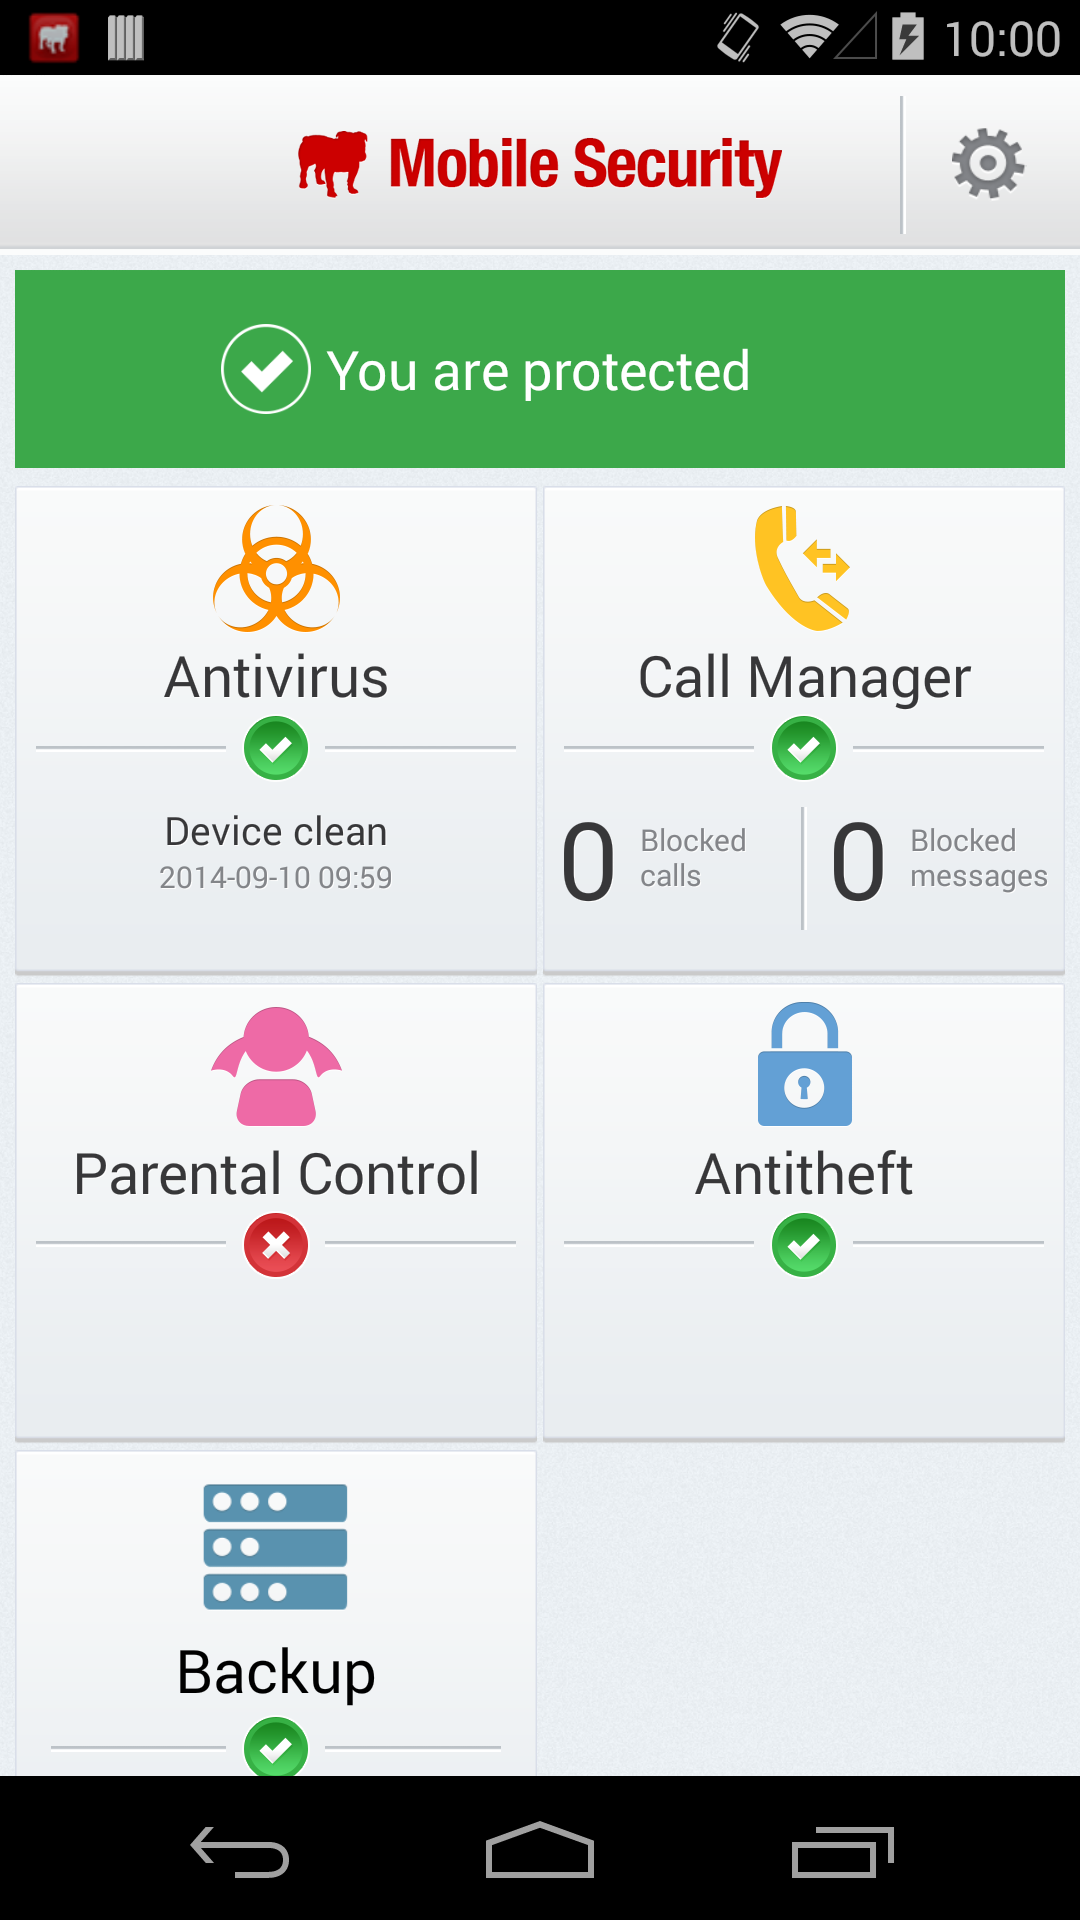Tap the red X status under Parental Control
The height and width of the screenshot is (1920, 1080).
coord(276,1245)
